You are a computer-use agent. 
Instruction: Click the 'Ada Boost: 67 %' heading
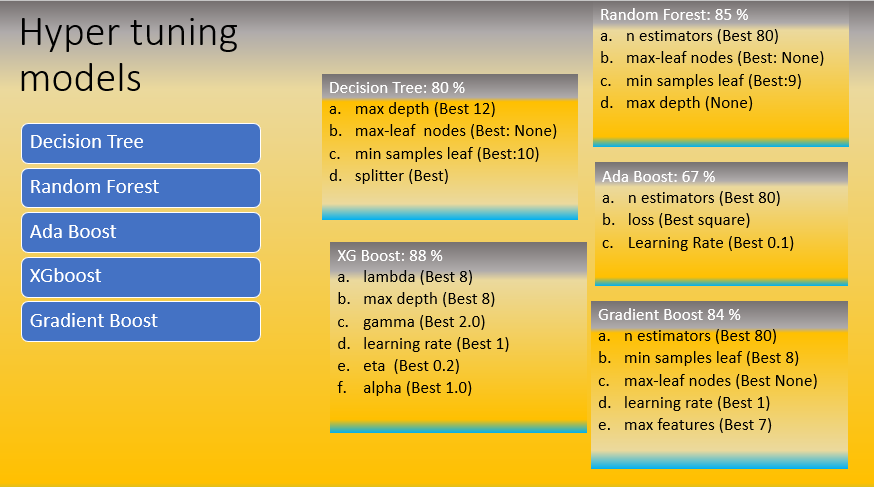(658, 177)
